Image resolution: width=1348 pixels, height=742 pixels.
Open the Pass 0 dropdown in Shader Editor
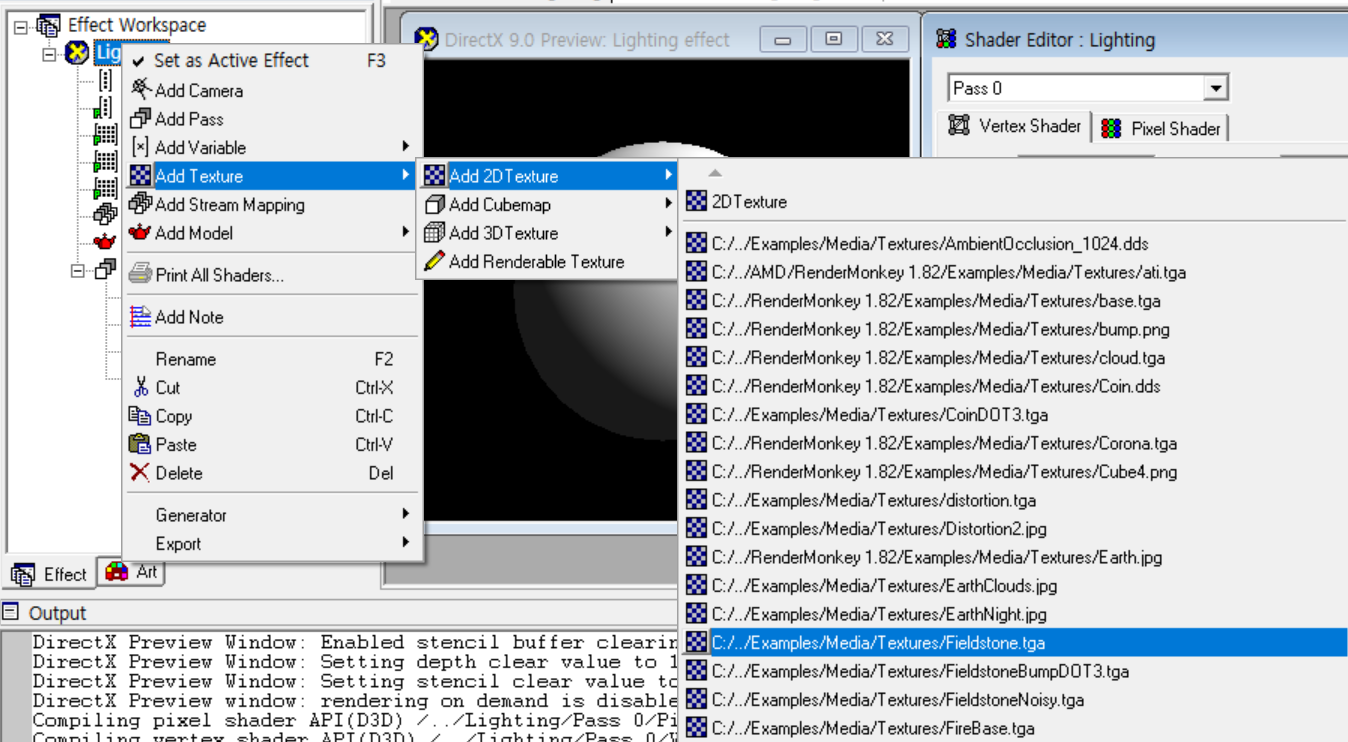point(1215,88)
